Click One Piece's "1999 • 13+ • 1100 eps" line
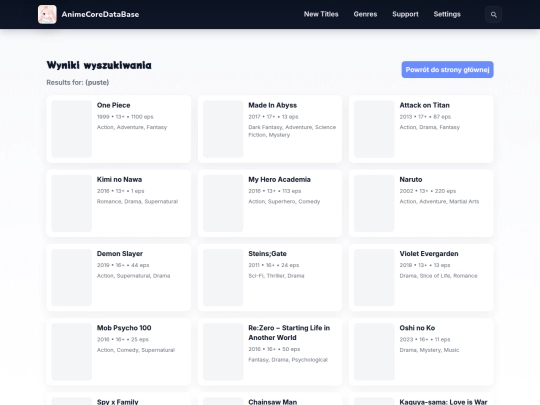Image resolution: width=540 pixels, height=405 pixels. tap(125, 117)
